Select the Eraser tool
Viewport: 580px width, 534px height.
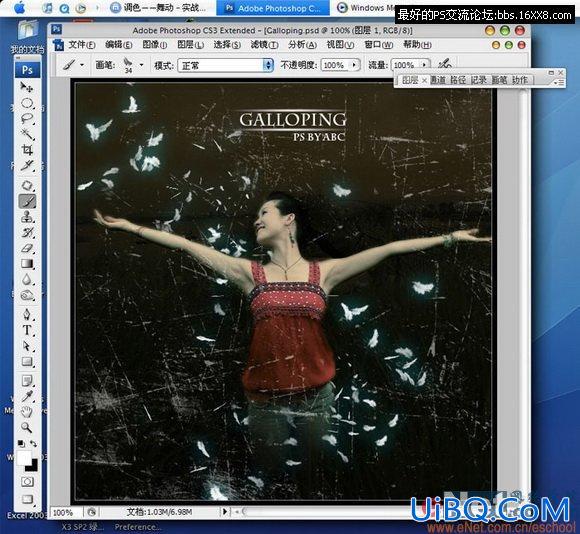[27, 248]
